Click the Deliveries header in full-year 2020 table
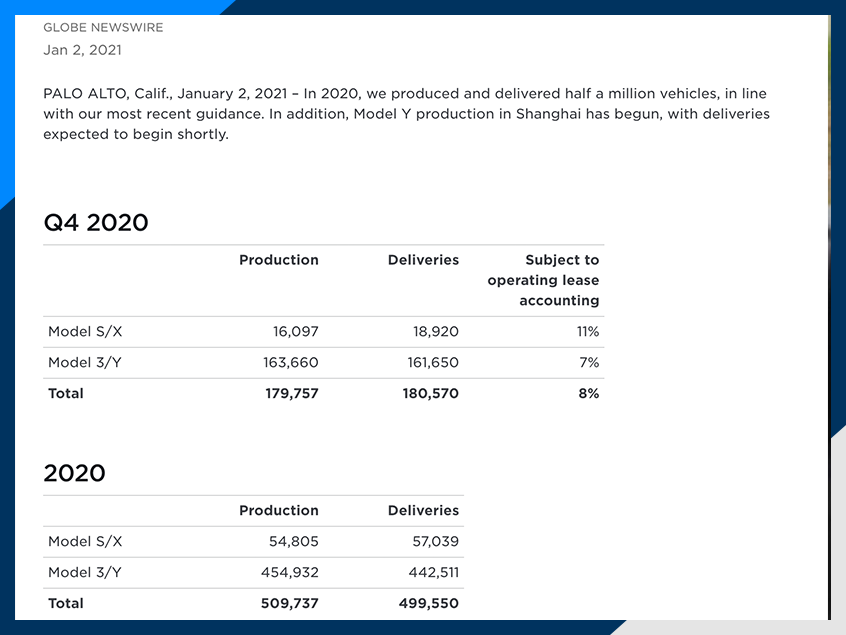 click(424, 510)
